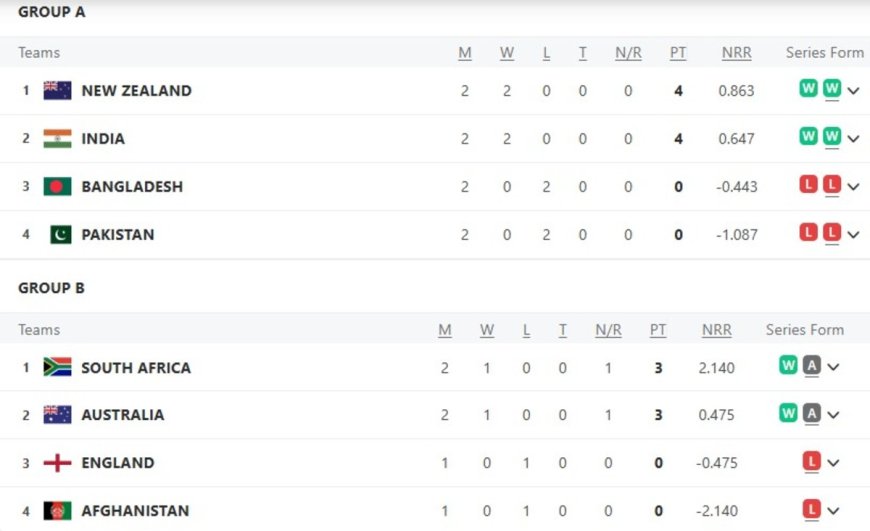Click the GROUP B heading
870x531 pixels.
point(51,288)
